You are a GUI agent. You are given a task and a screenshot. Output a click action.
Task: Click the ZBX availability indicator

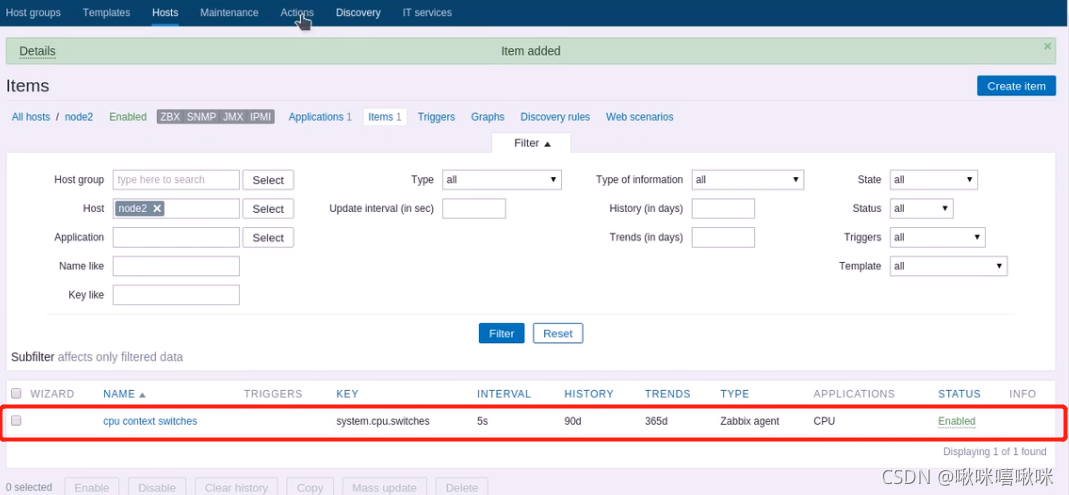coord(170,117)
